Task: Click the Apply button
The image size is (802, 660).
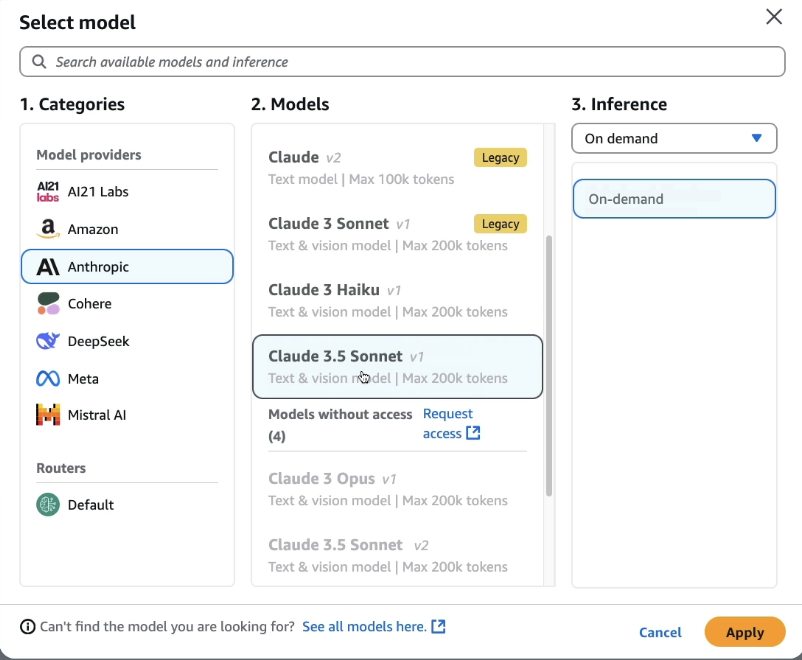Action: pyautogui.click(x=745, y=632)
